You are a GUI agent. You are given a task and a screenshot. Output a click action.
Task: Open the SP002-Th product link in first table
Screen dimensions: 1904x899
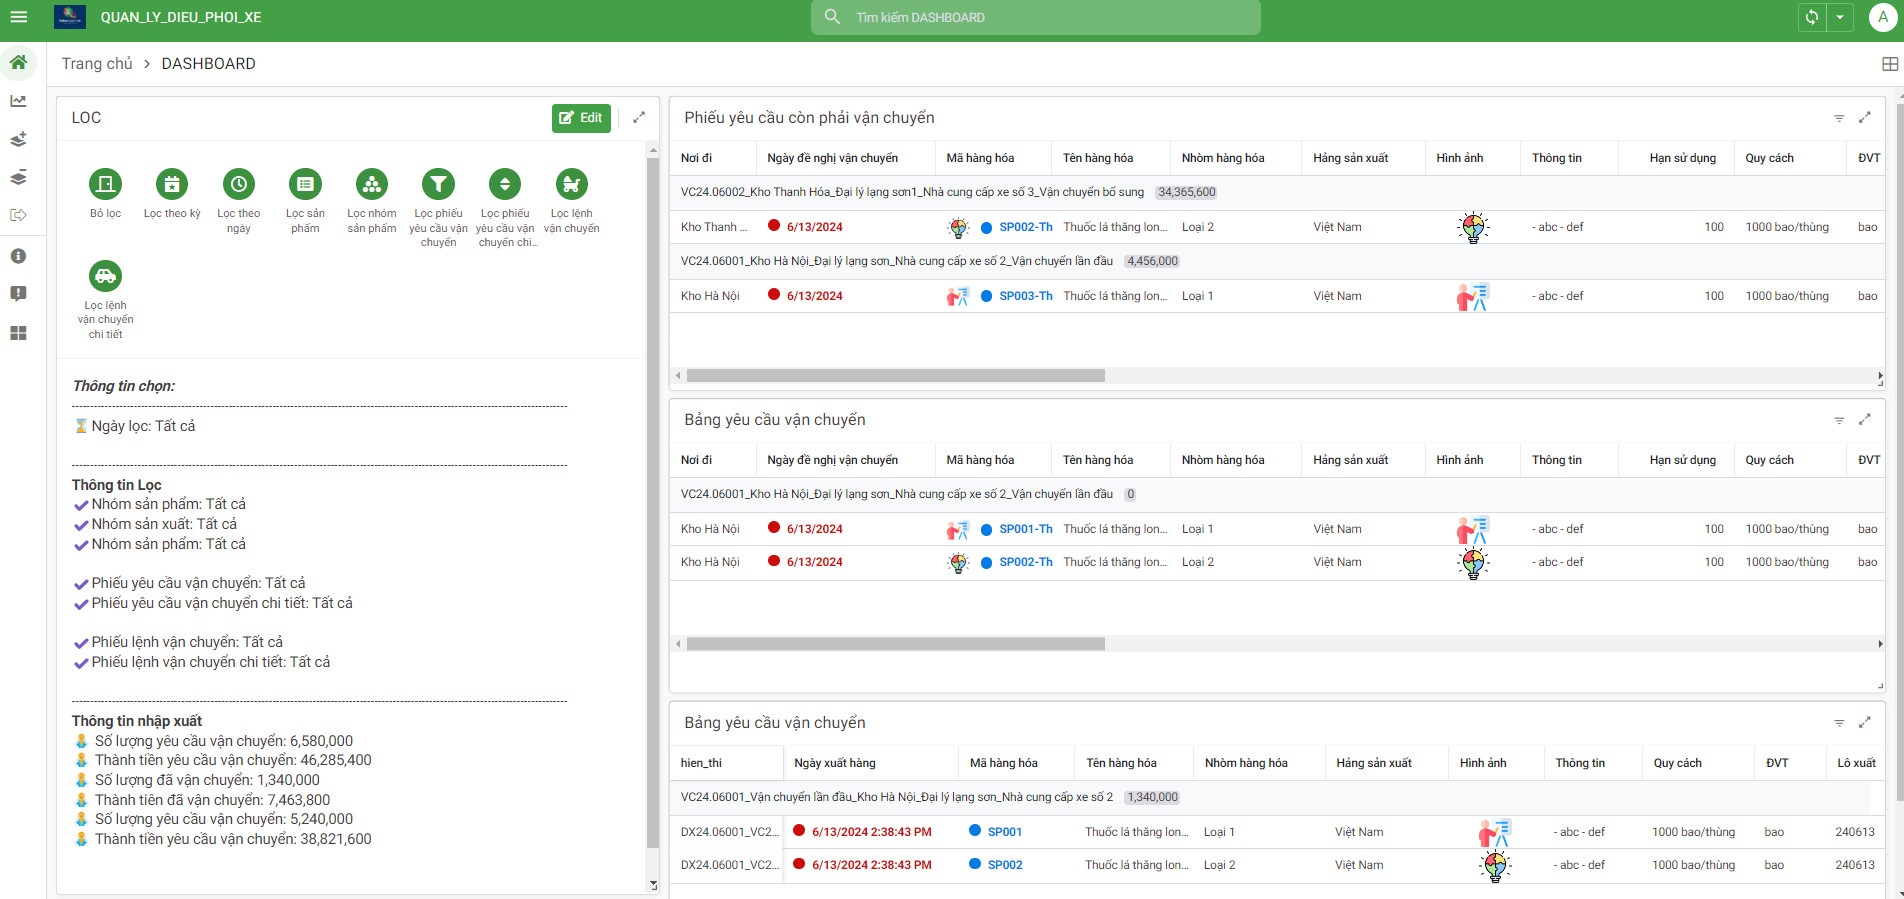(x=1025, y=227)
